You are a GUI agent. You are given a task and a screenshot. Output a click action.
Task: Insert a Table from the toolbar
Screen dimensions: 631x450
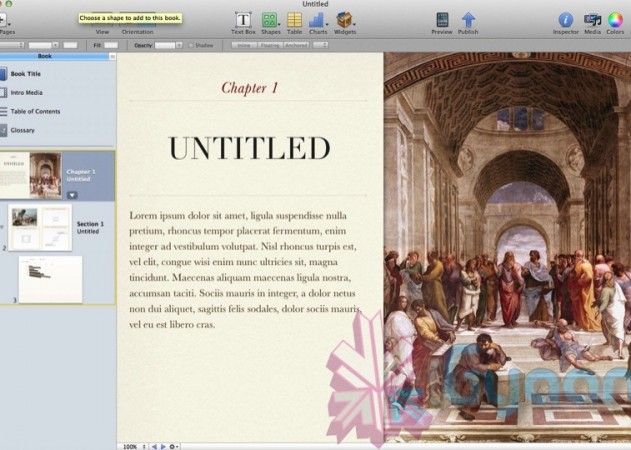point(294,19)
